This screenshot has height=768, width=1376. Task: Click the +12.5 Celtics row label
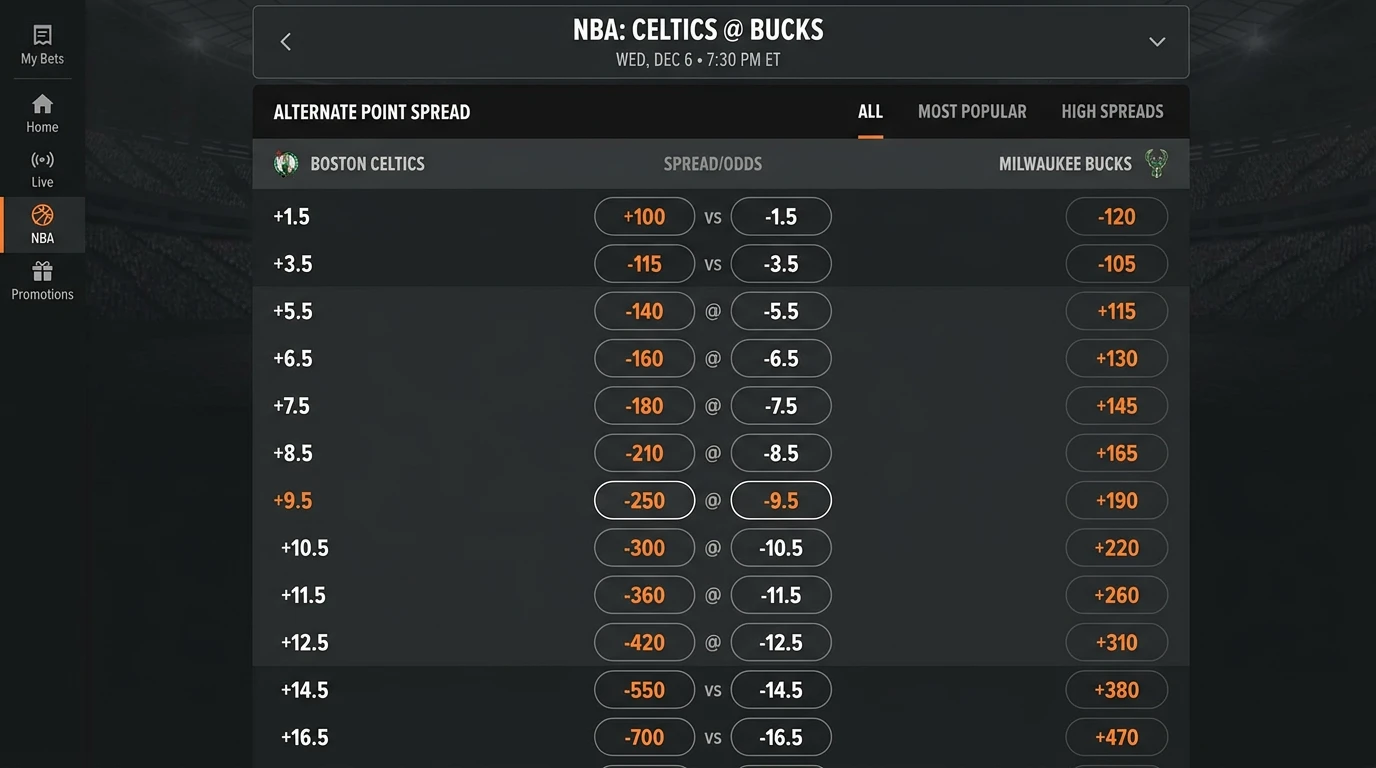click(x=305, y=642)
